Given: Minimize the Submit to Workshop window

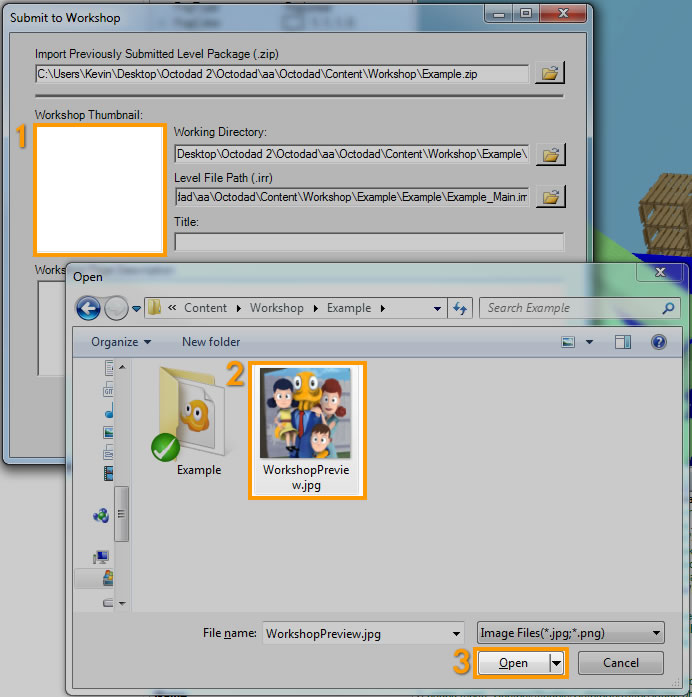Looking at the screenshot, I should 499,14.
